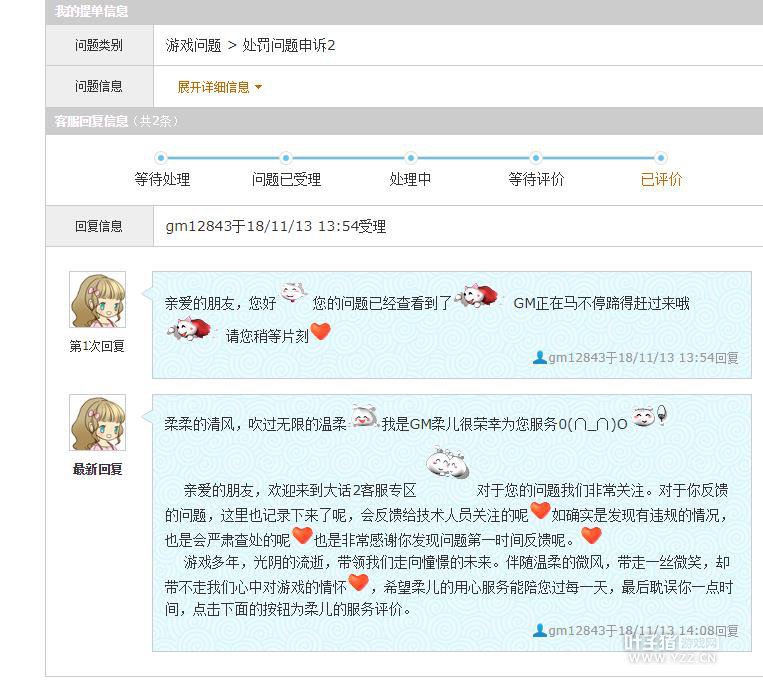Click the user icon beside 13:54回复 timestamp
Viewport: 763px width, 695px height.
tap(539, 358)
